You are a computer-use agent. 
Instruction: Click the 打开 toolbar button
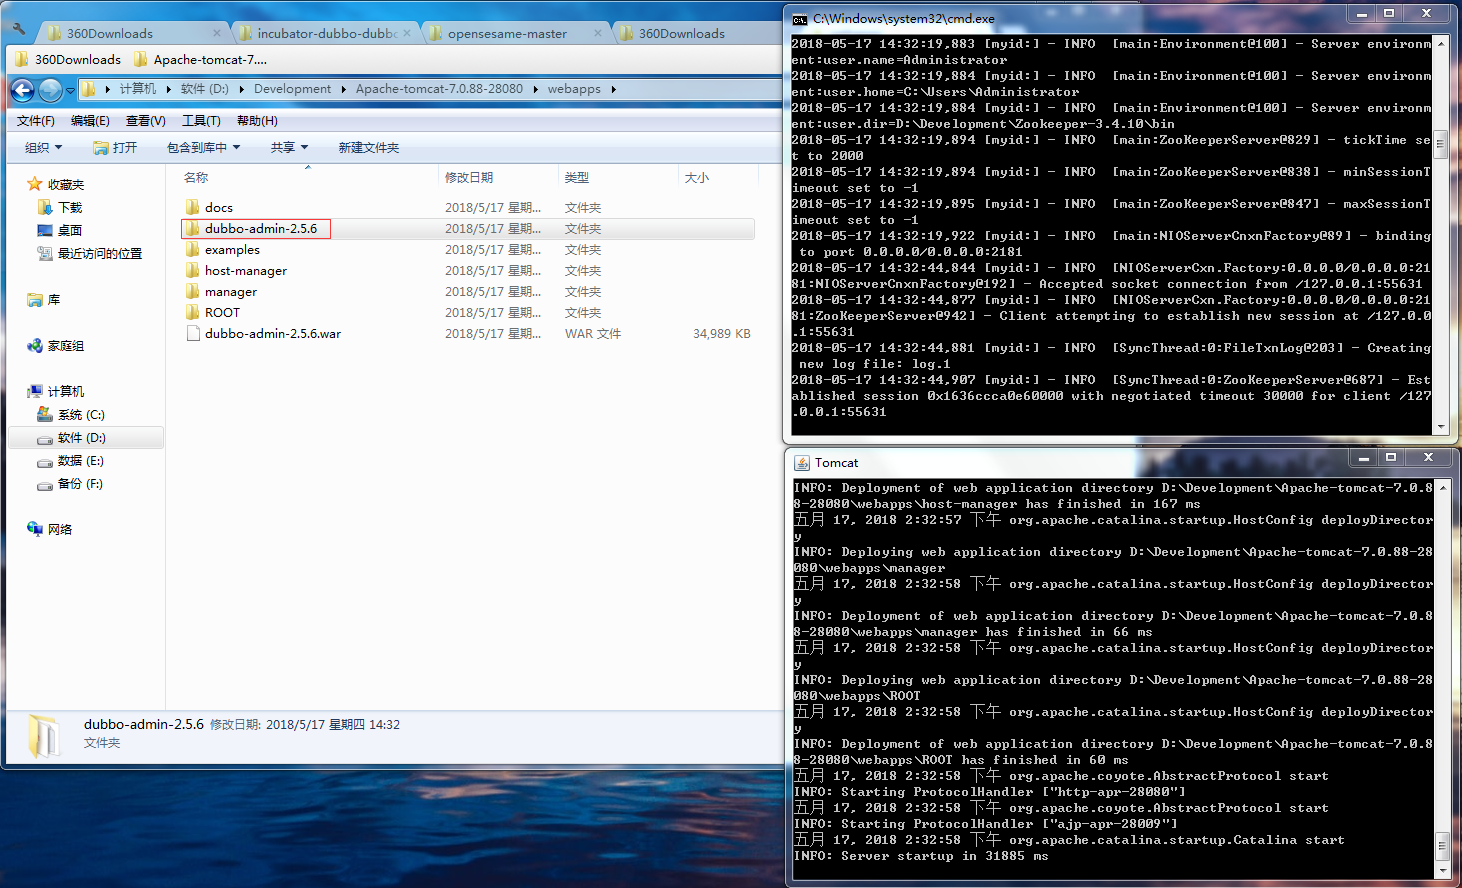coord(115,148)
